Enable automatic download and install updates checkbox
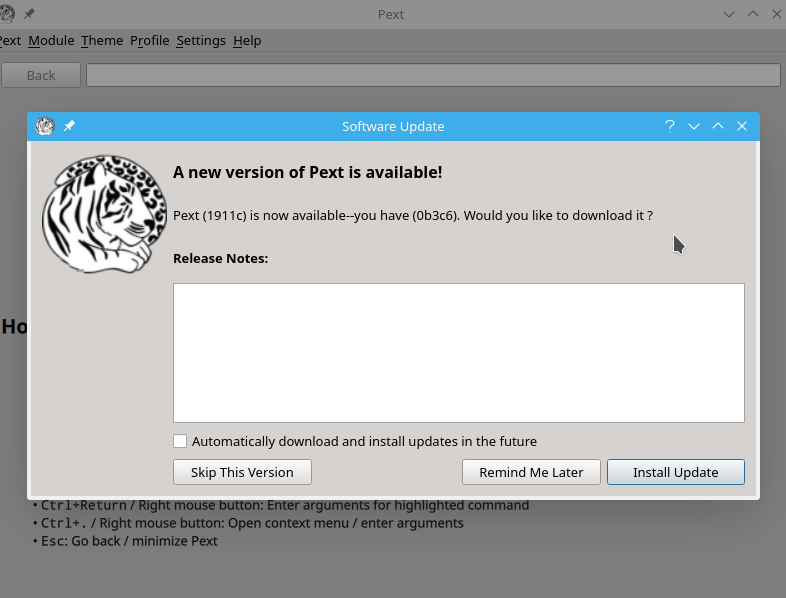This screenshot has height=598, width=786. click(180, 441)
